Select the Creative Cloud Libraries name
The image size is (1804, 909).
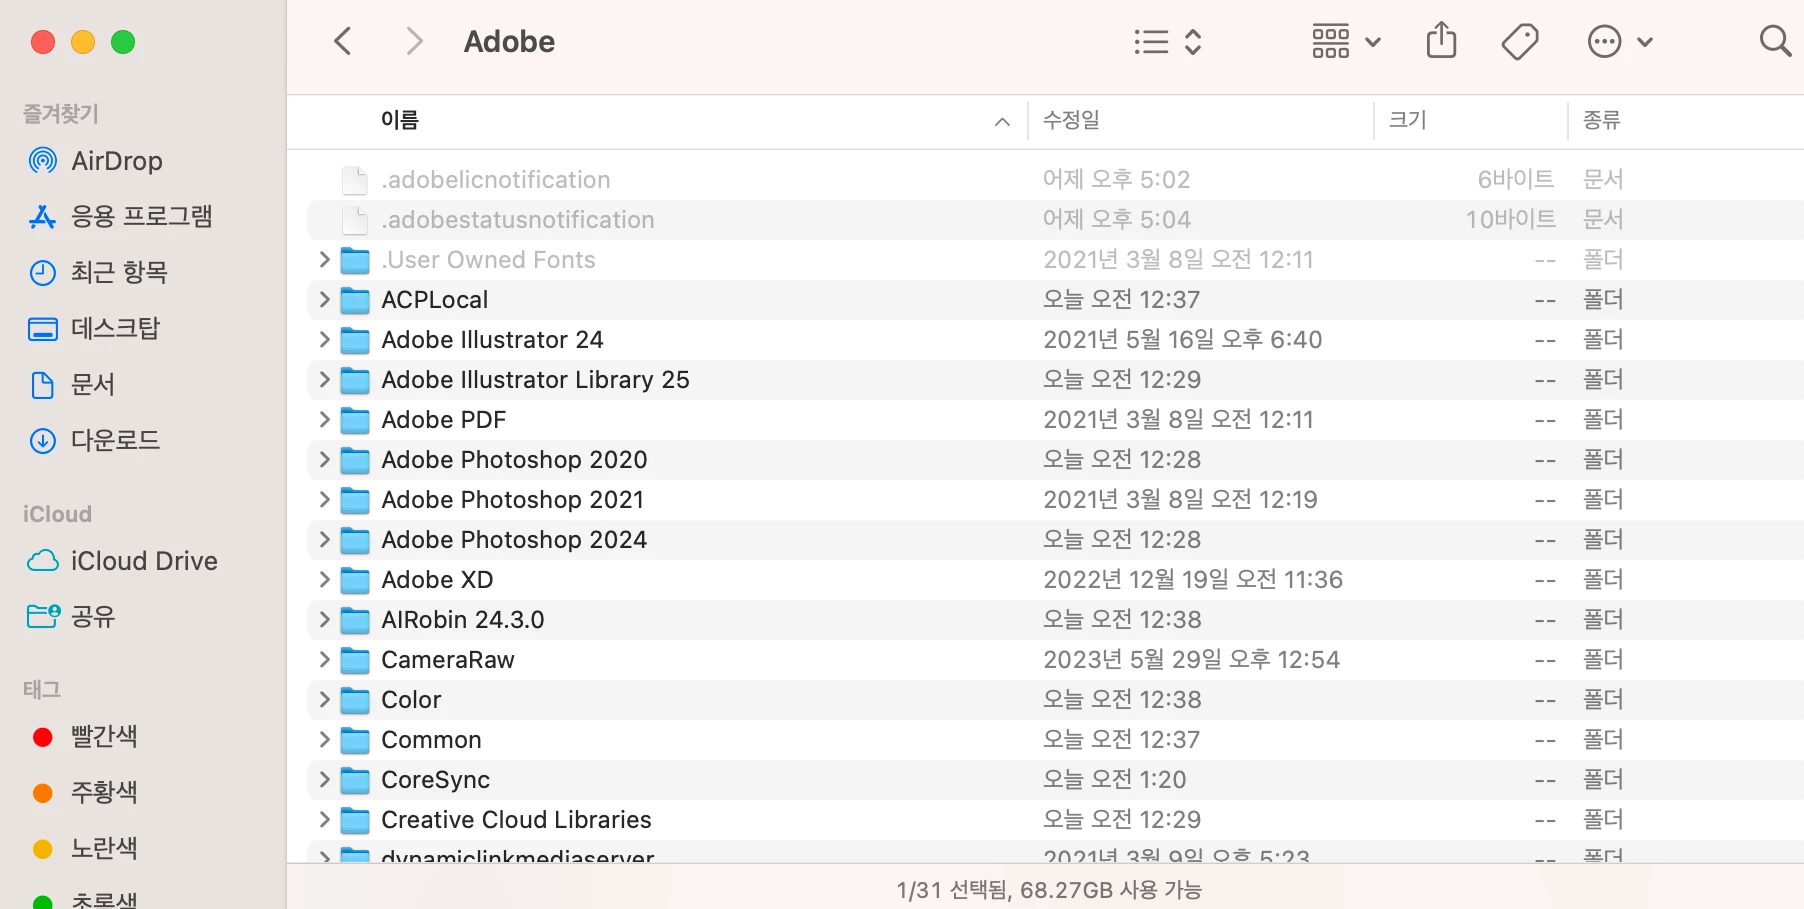(516, 820)
